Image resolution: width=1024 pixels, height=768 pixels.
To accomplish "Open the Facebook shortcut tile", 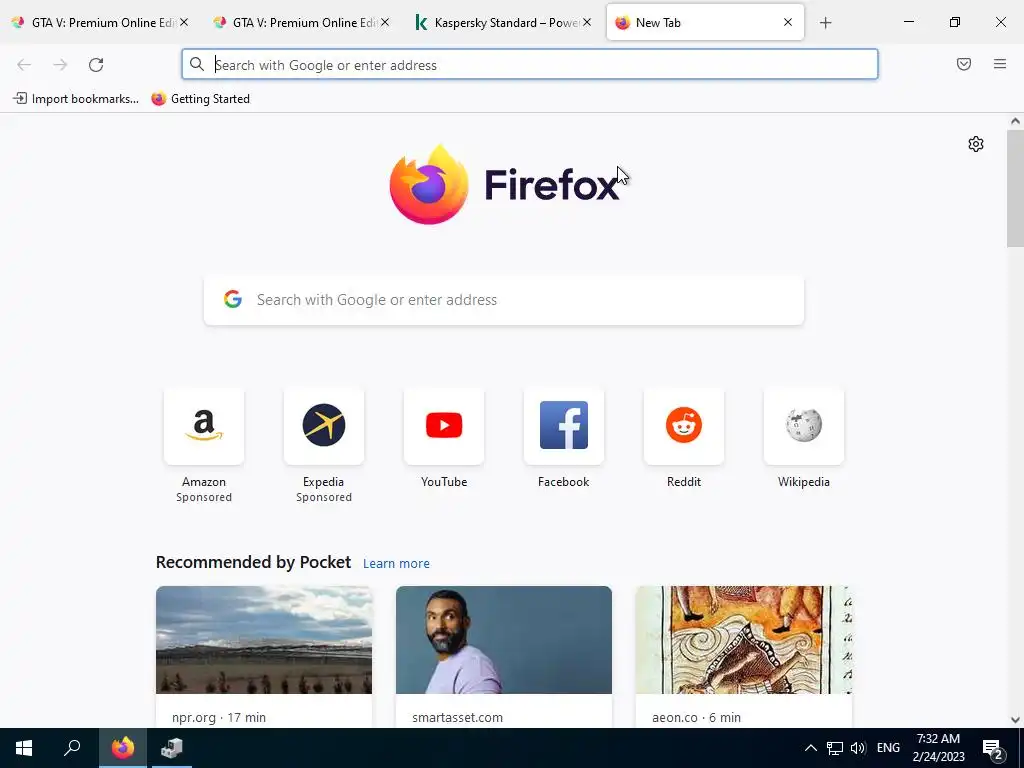I will pyautogui.click(x=564, y=426).
